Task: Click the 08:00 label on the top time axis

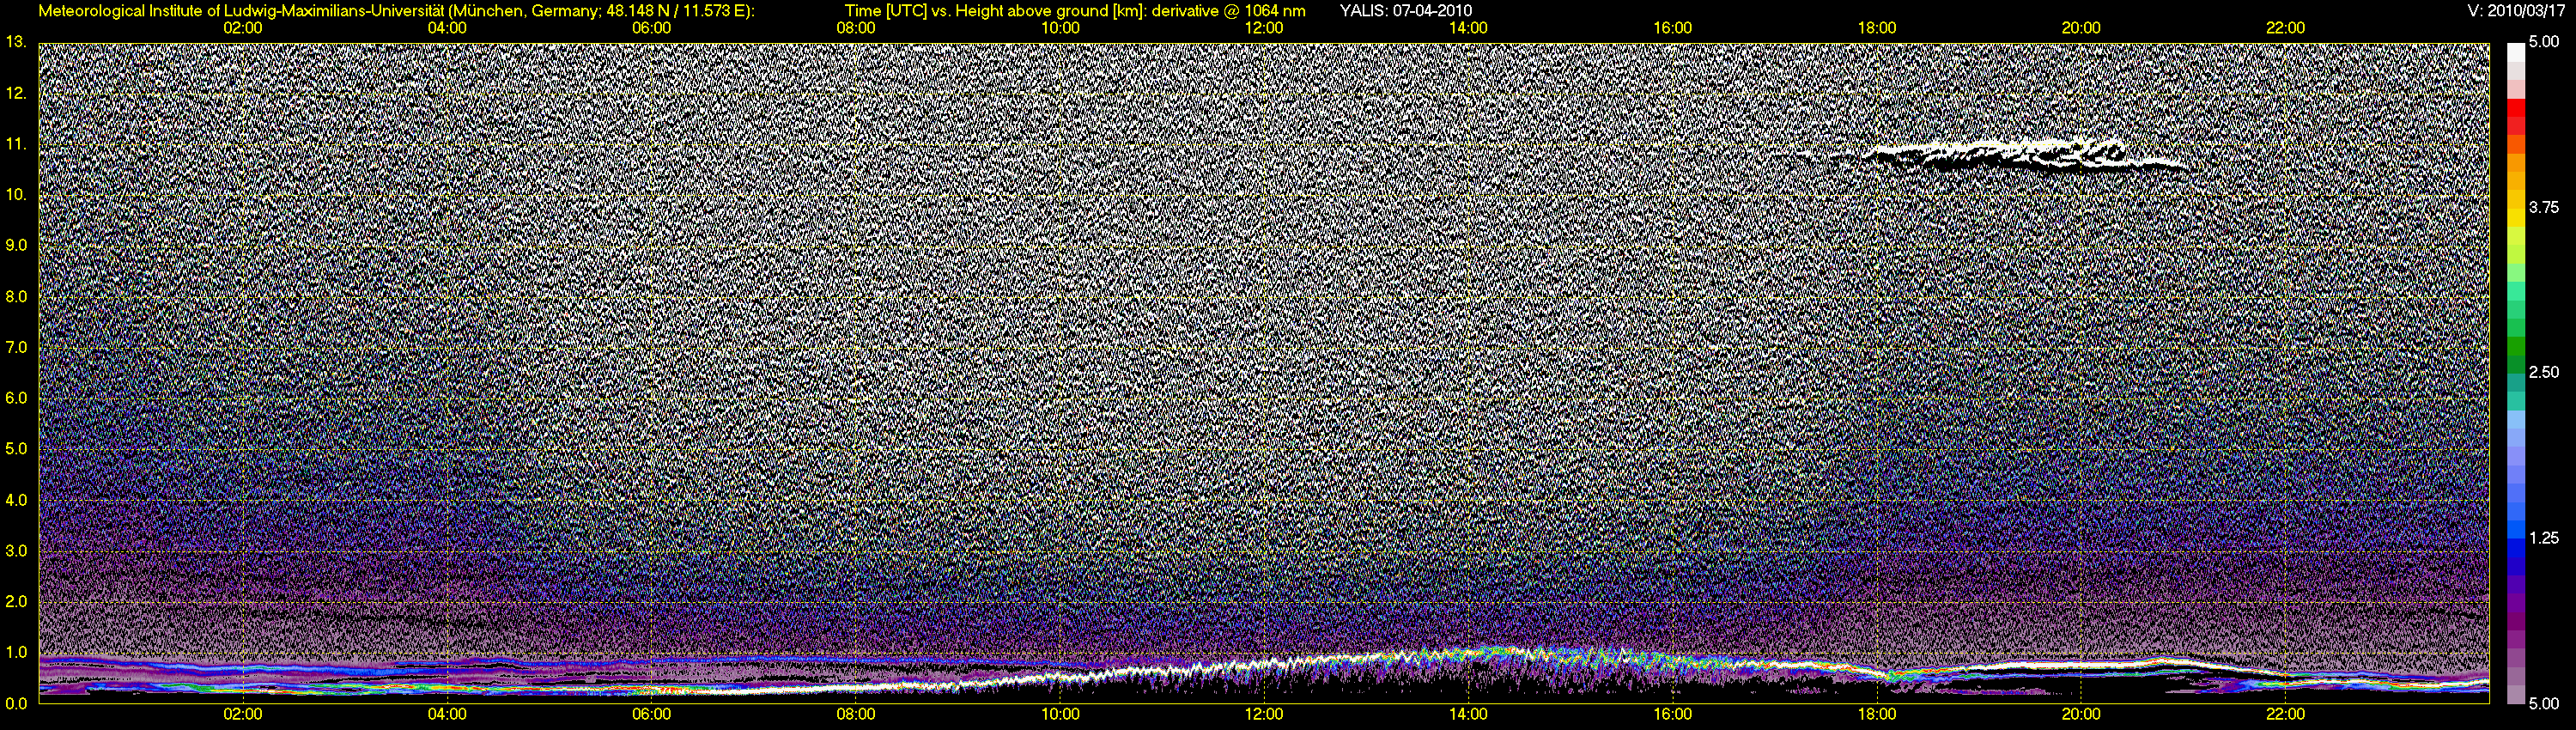Action: coord(856,28)
